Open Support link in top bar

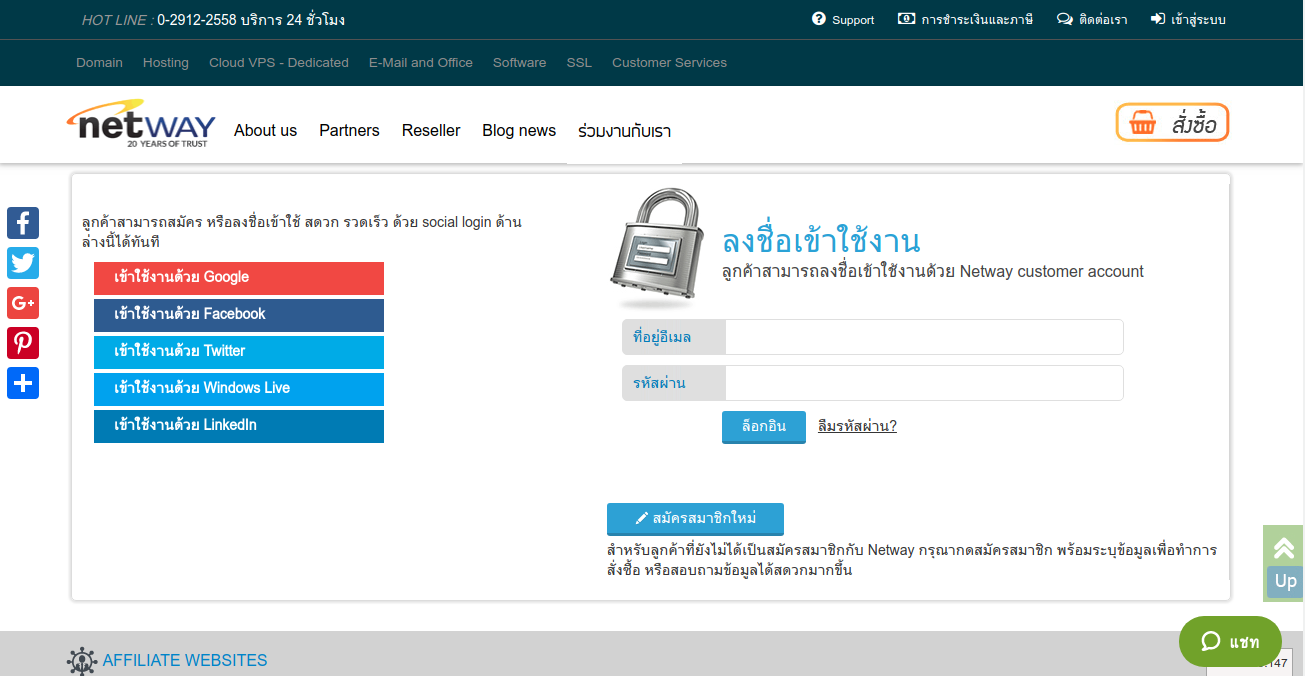click(x=843, y=20)
